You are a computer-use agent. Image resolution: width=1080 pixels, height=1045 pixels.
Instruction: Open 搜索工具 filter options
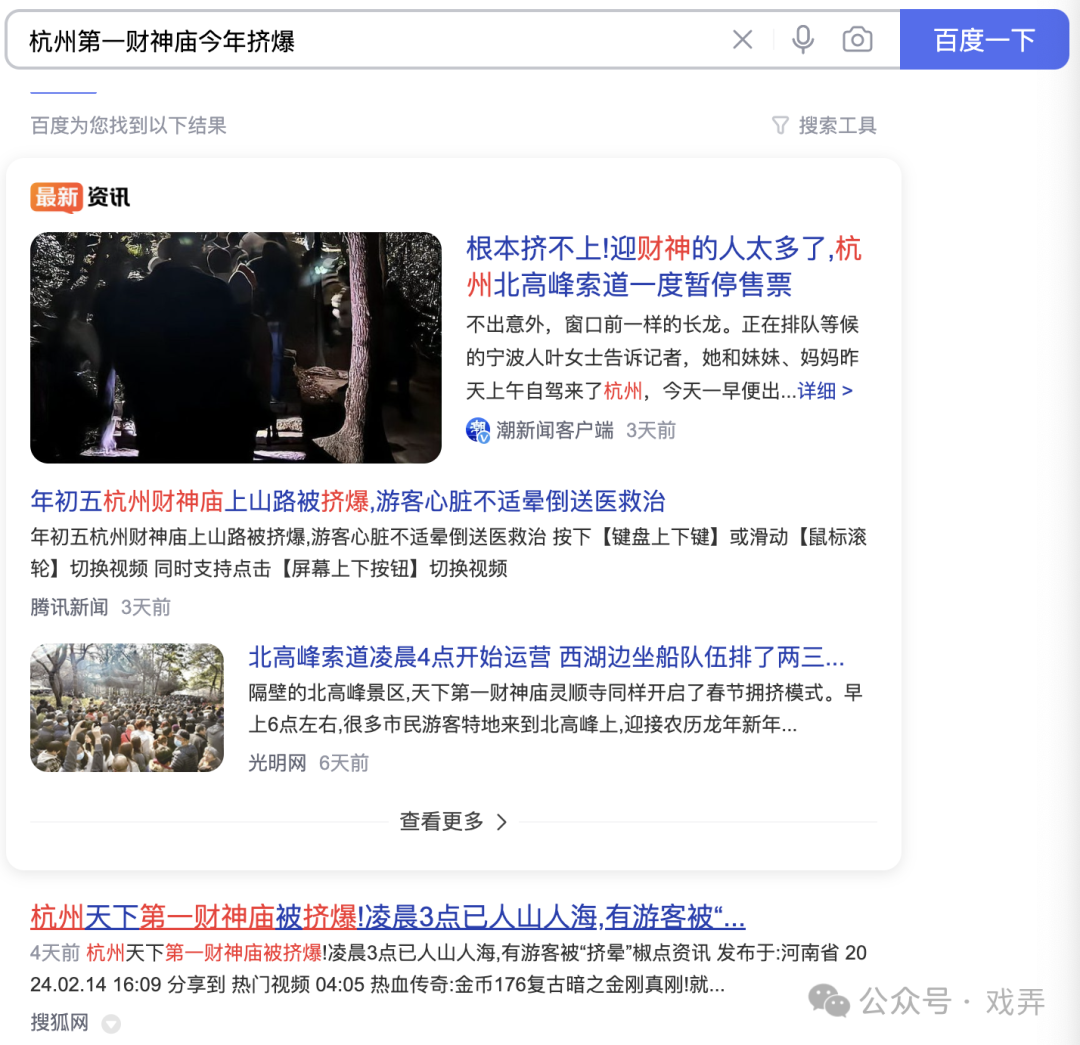tap(824, 125)
